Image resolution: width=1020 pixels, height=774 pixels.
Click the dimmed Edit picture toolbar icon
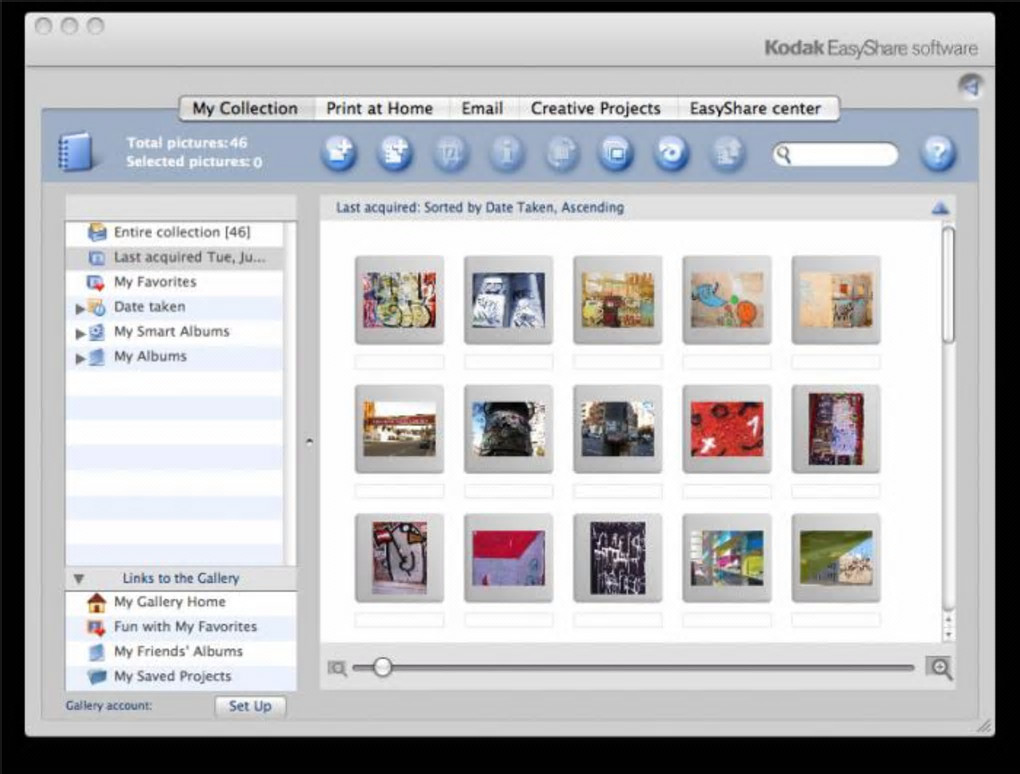[x=451, y=153]
